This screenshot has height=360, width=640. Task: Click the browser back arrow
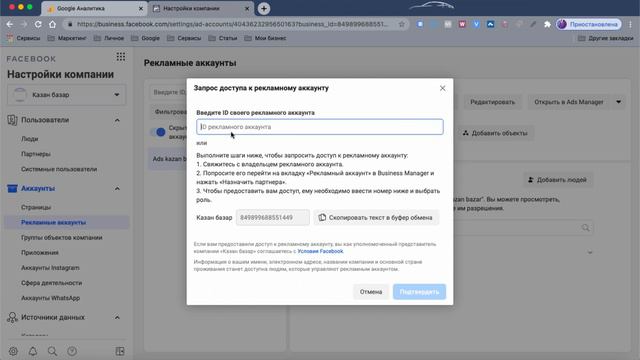point(10,24)
